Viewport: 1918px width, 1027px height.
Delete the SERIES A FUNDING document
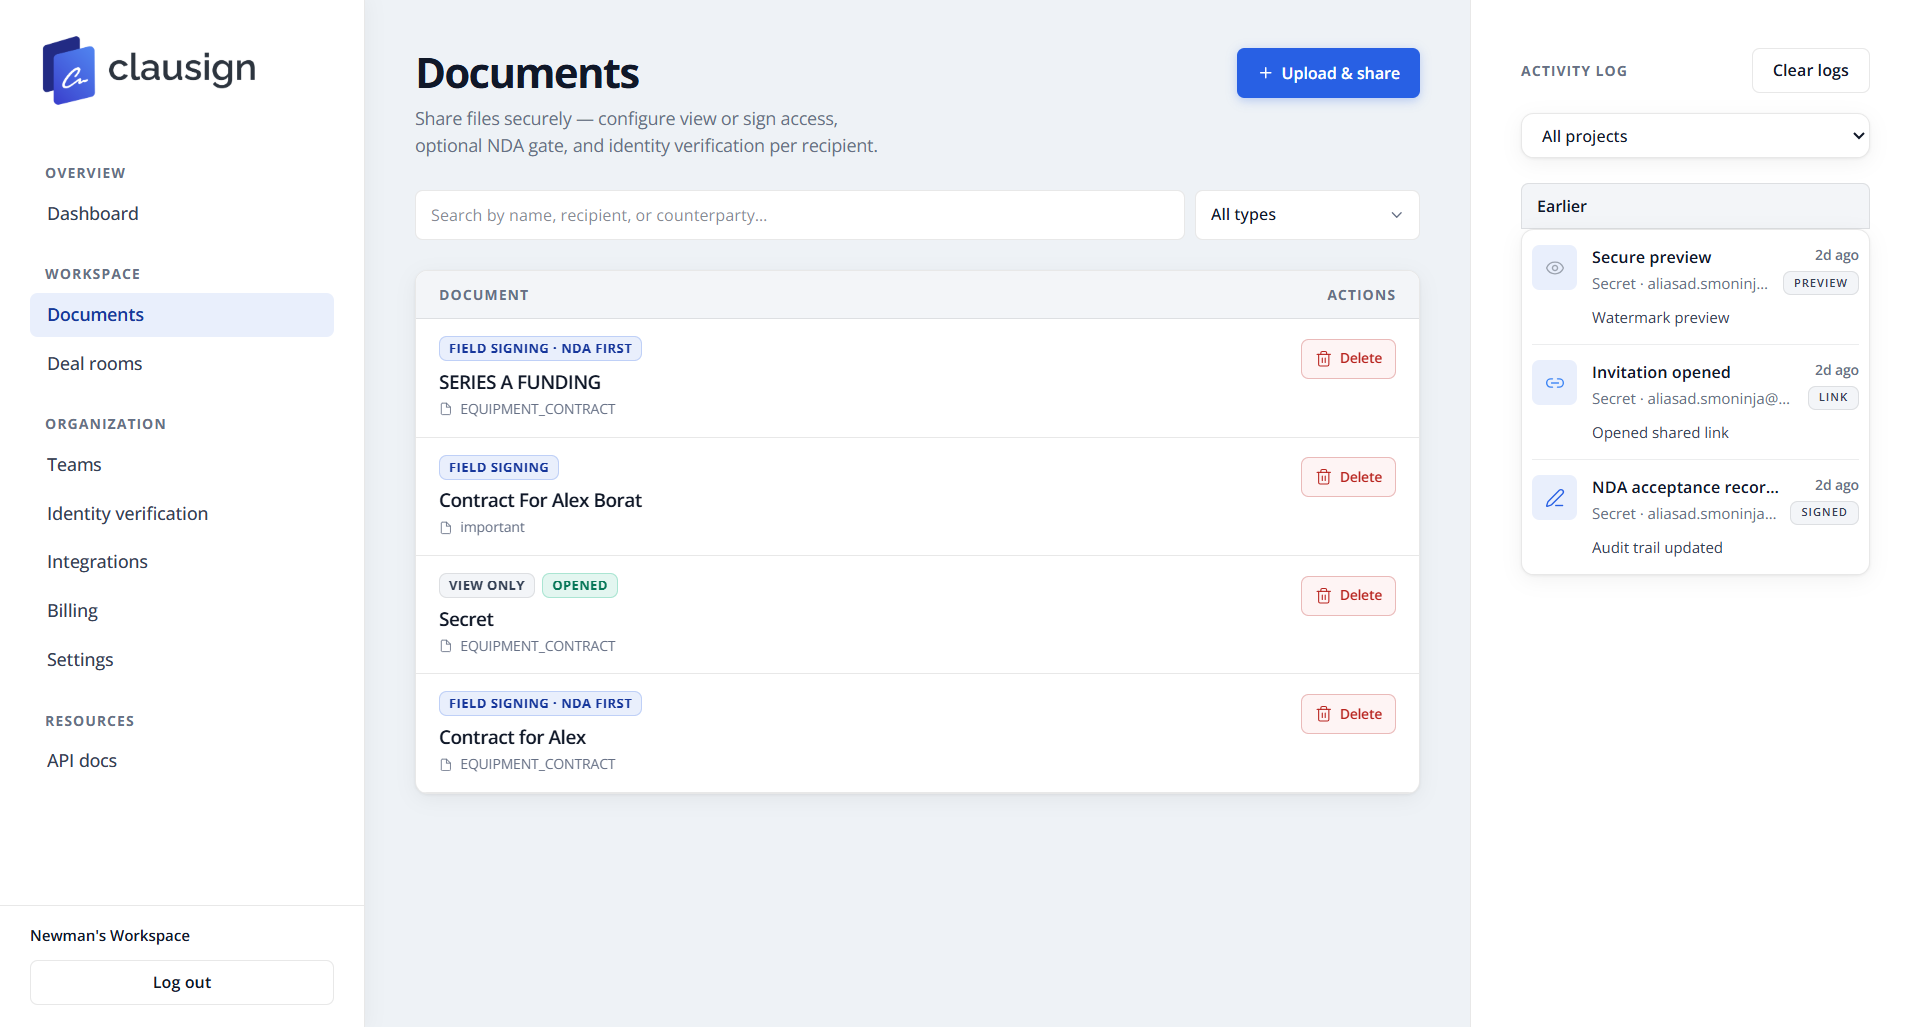(1348, 359)
